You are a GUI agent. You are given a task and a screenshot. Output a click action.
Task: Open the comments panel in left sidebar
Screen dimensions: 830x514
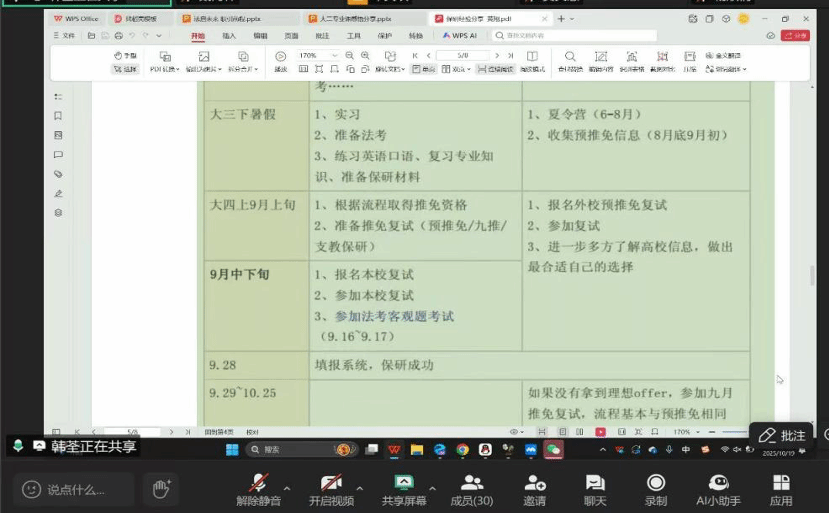[x=58, y=155]
